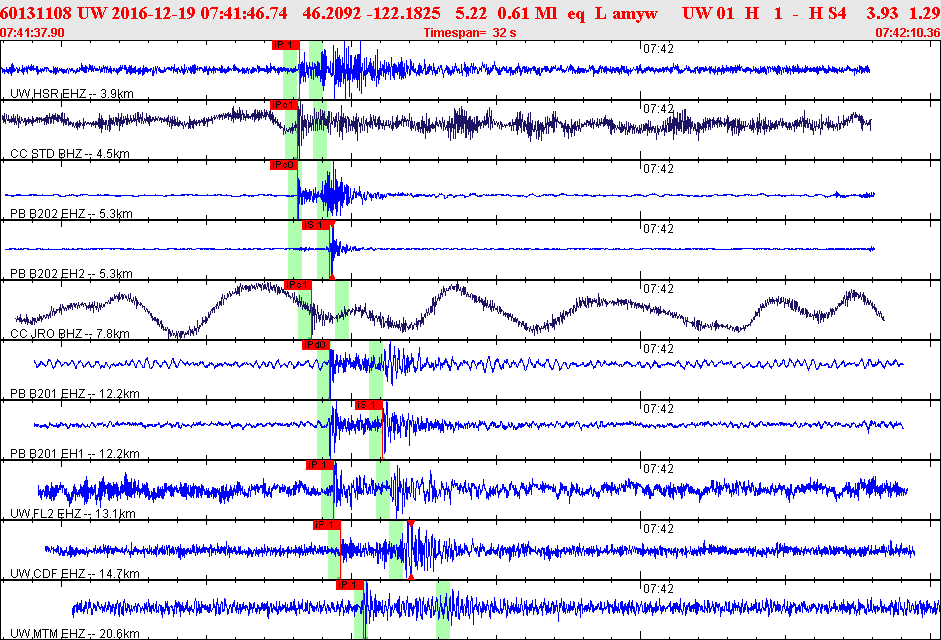The height and width of the screenshot is (640, 941).
Task: Select iP 1 pick flag on FL2 trace
Action: coord(320,465)
